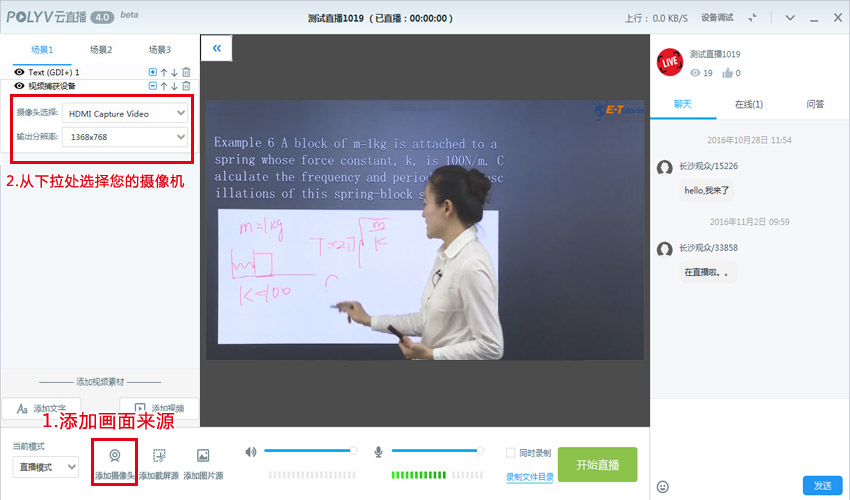Click the add screen capture (添加截屏源) icon

click(158, 456)
